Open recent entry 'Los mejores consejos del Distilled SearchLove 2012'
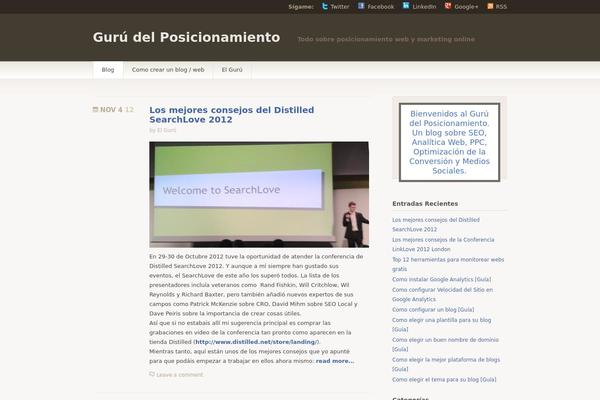 pyautogui.click(x=436, y=224)
